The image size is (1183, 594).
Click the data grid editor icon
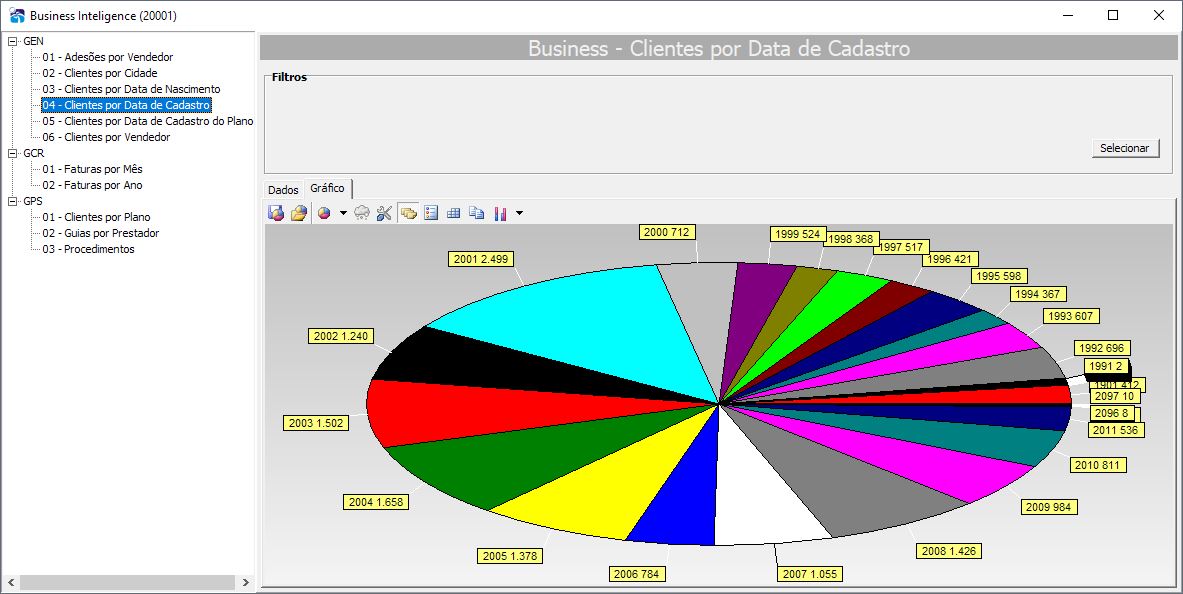click(453, 213)
